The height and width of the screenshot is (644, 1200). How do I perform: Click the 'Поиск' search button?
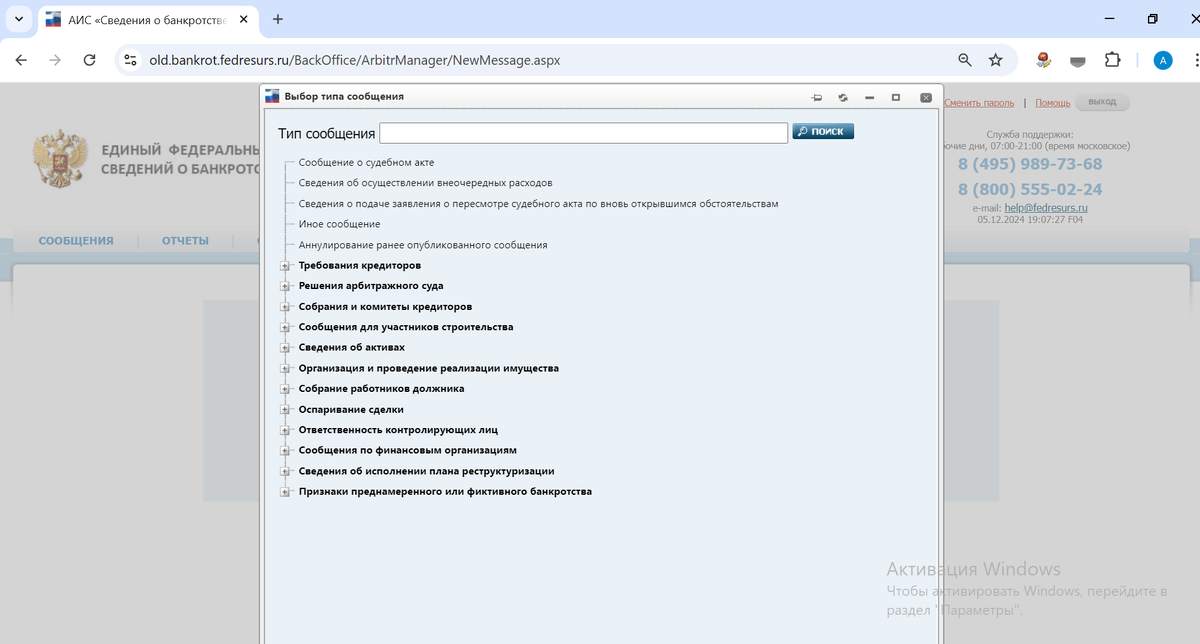pyautogui.click(x=823, y=131)
